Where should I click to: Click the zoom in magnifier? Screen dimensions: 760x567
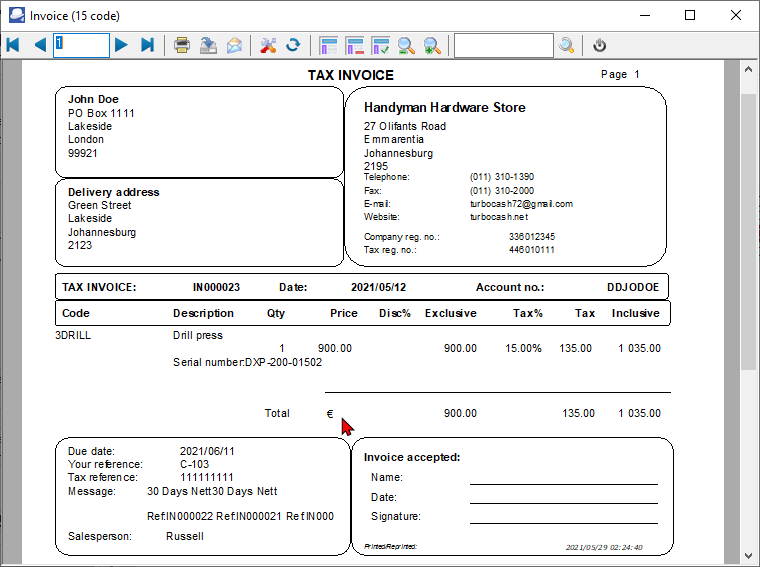point(432,45)
